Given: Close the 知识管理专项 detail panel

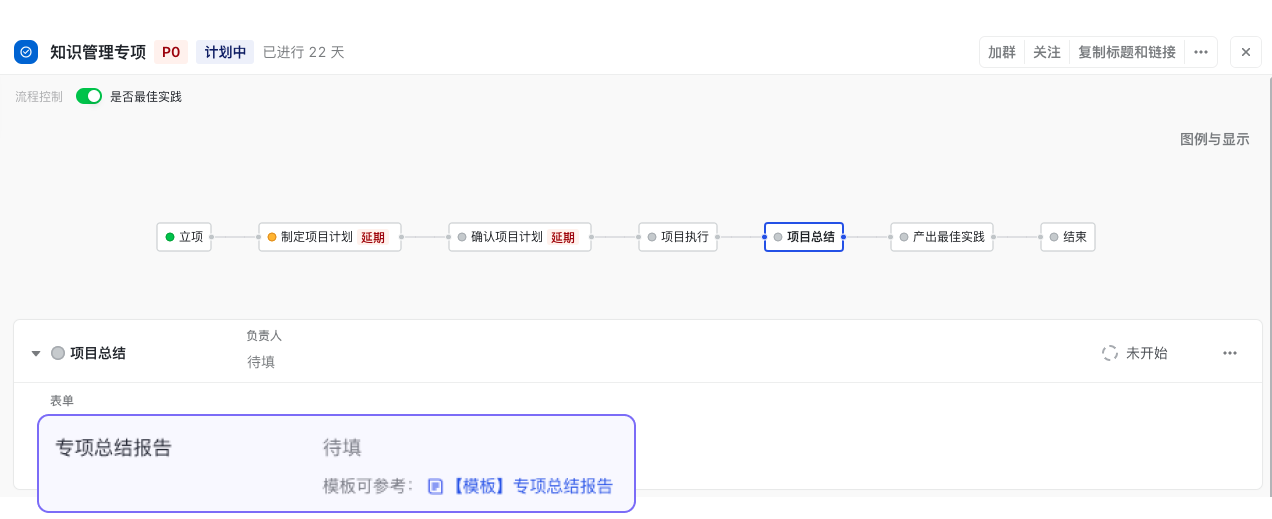Looking at the screenshot, I should coord(1245,52).
